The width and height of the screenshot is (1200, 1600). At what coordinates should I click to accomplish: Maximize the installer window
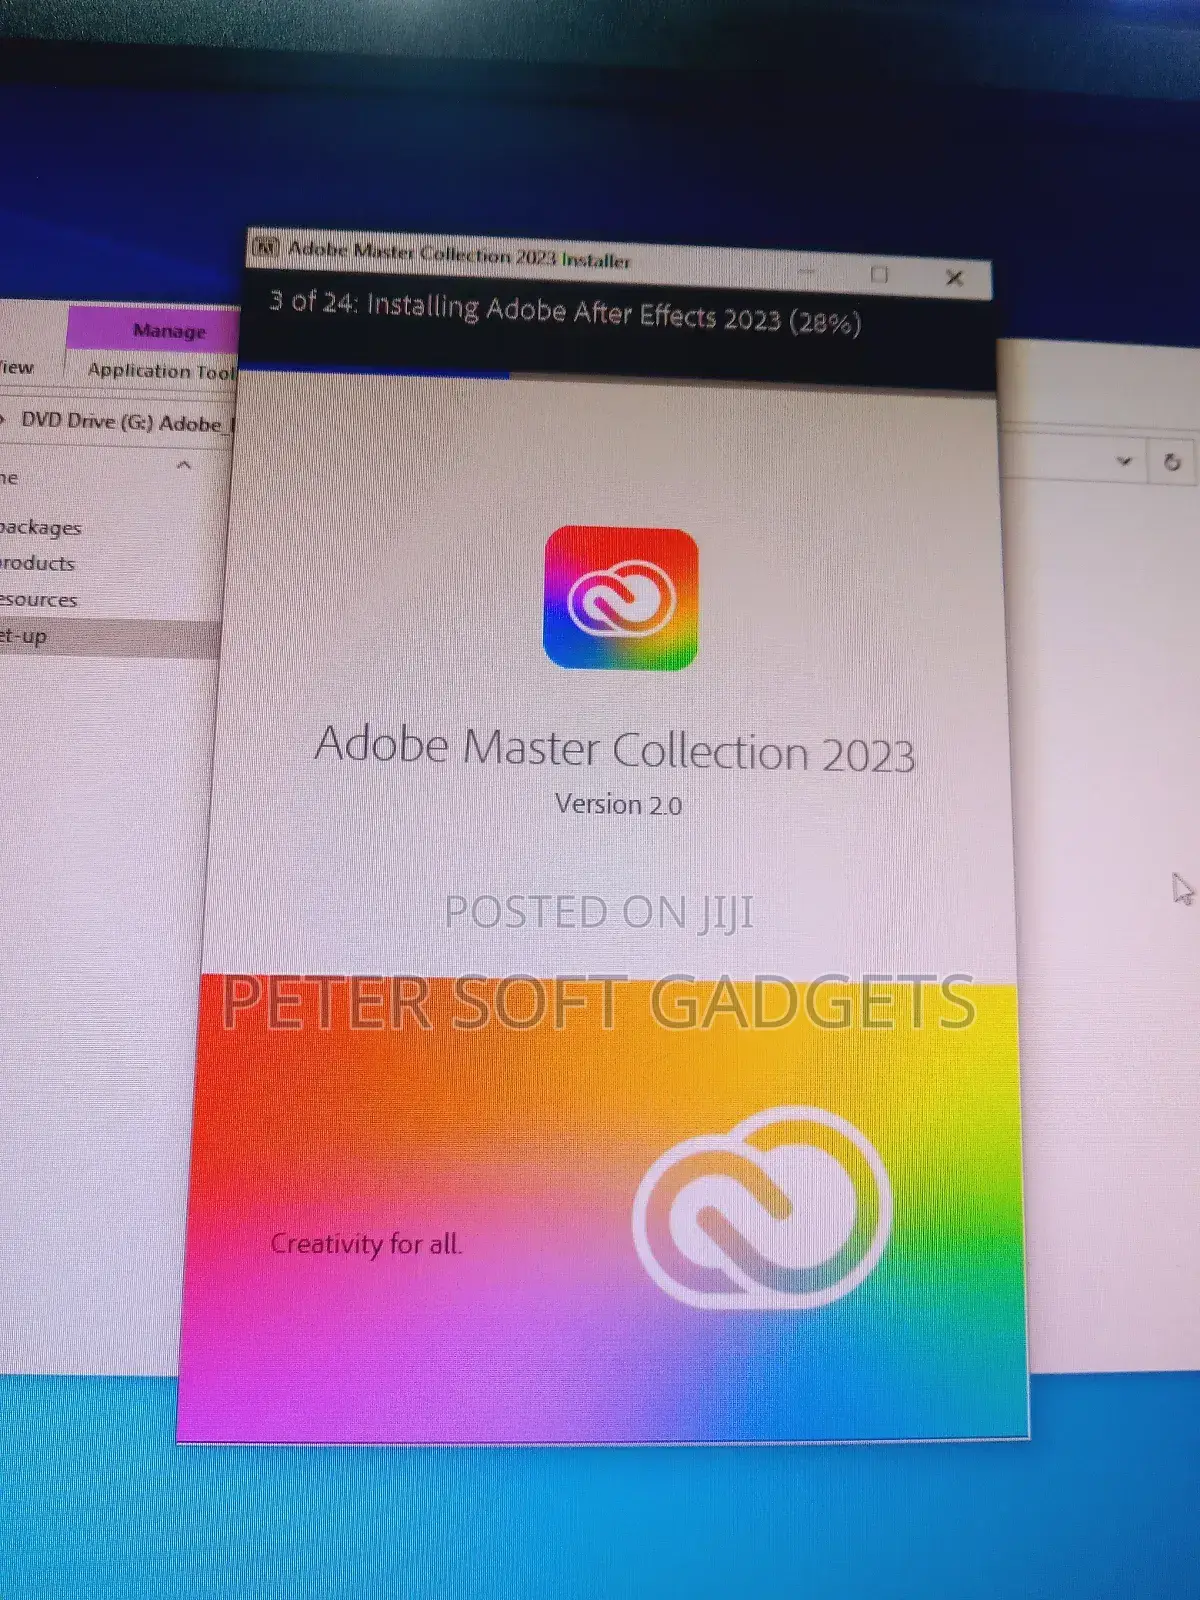(879, 274)
